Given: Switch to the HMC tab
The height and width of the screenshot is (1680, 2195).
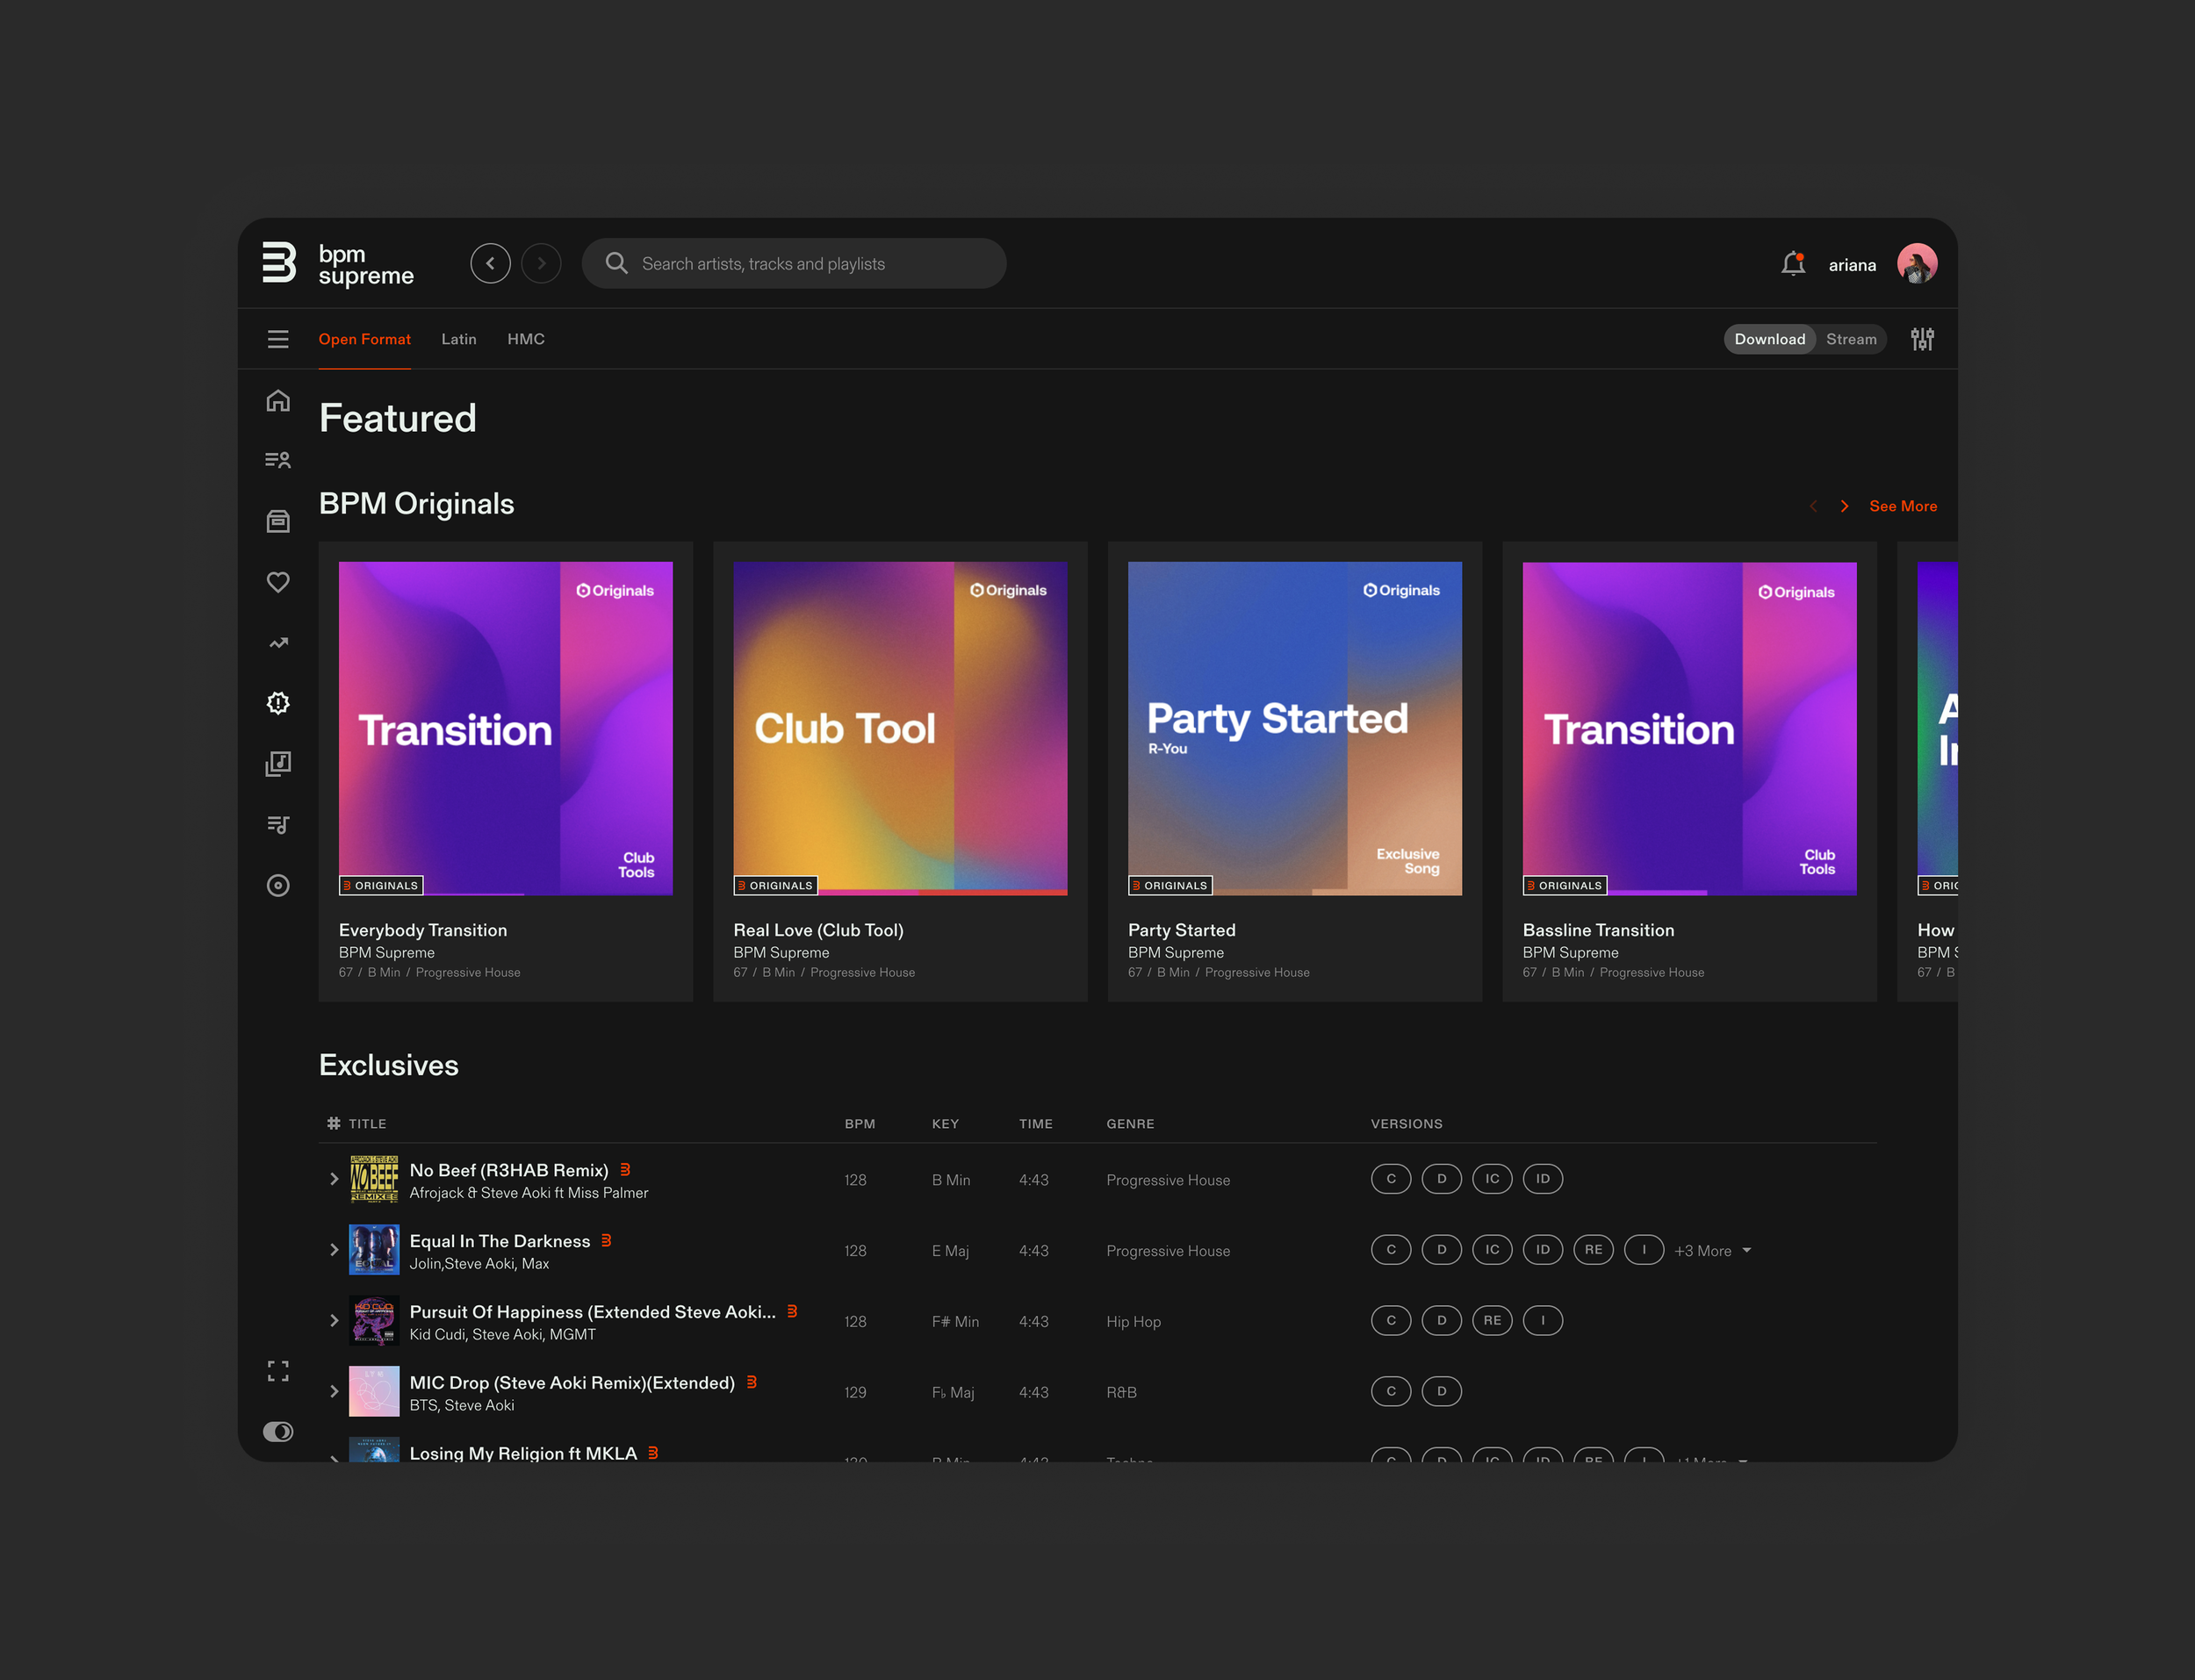Looking at the screenshot, I should [525, 339].
